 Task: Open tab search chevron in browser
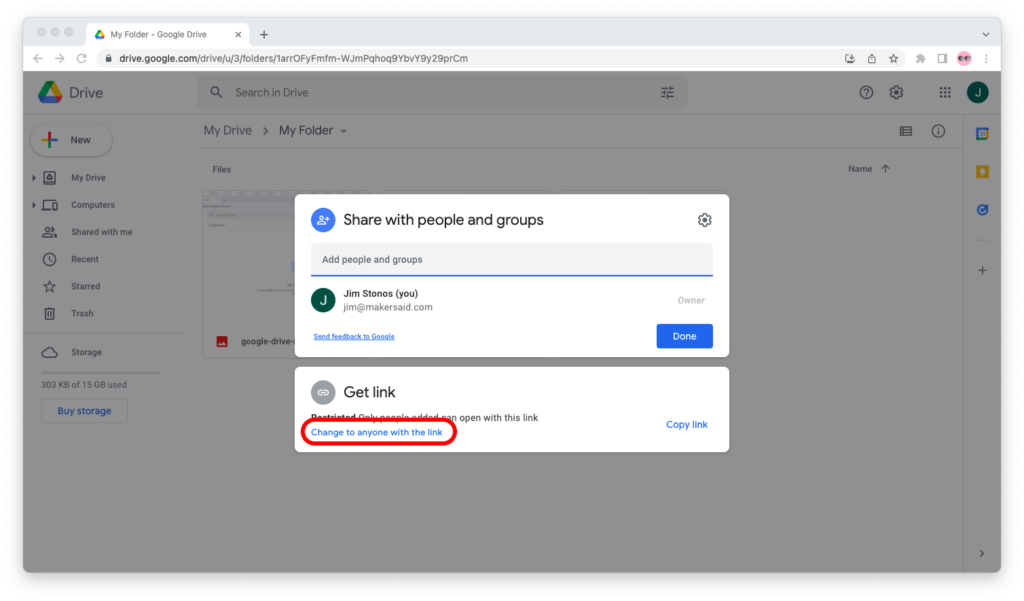click(985, 35)
